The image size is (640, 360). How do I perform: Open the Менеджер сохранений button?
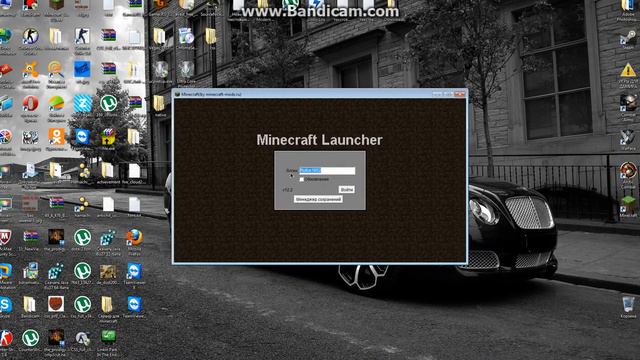(318, 199)
